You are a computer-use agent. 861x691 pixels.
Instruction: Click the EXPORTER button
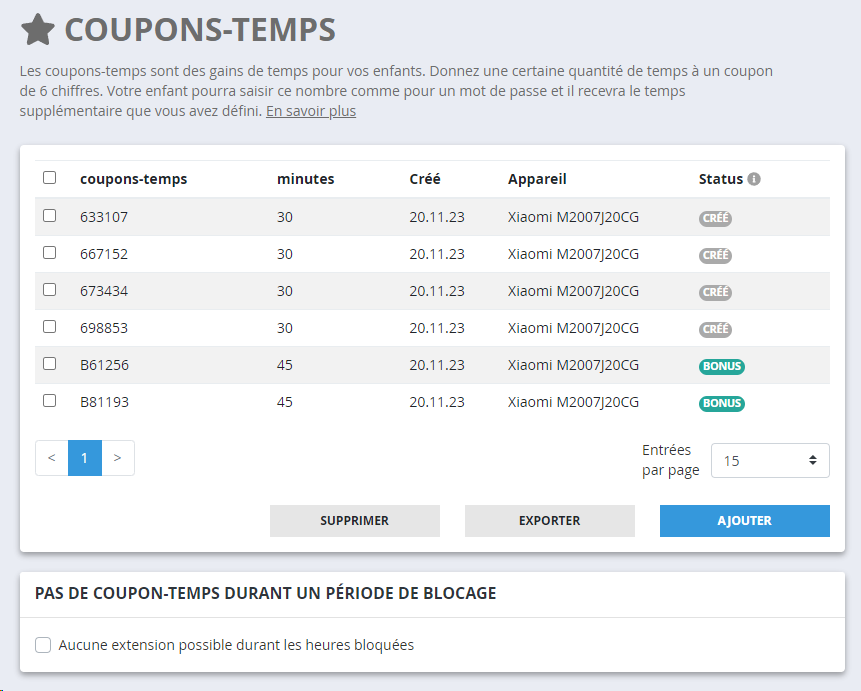(550, 521)
